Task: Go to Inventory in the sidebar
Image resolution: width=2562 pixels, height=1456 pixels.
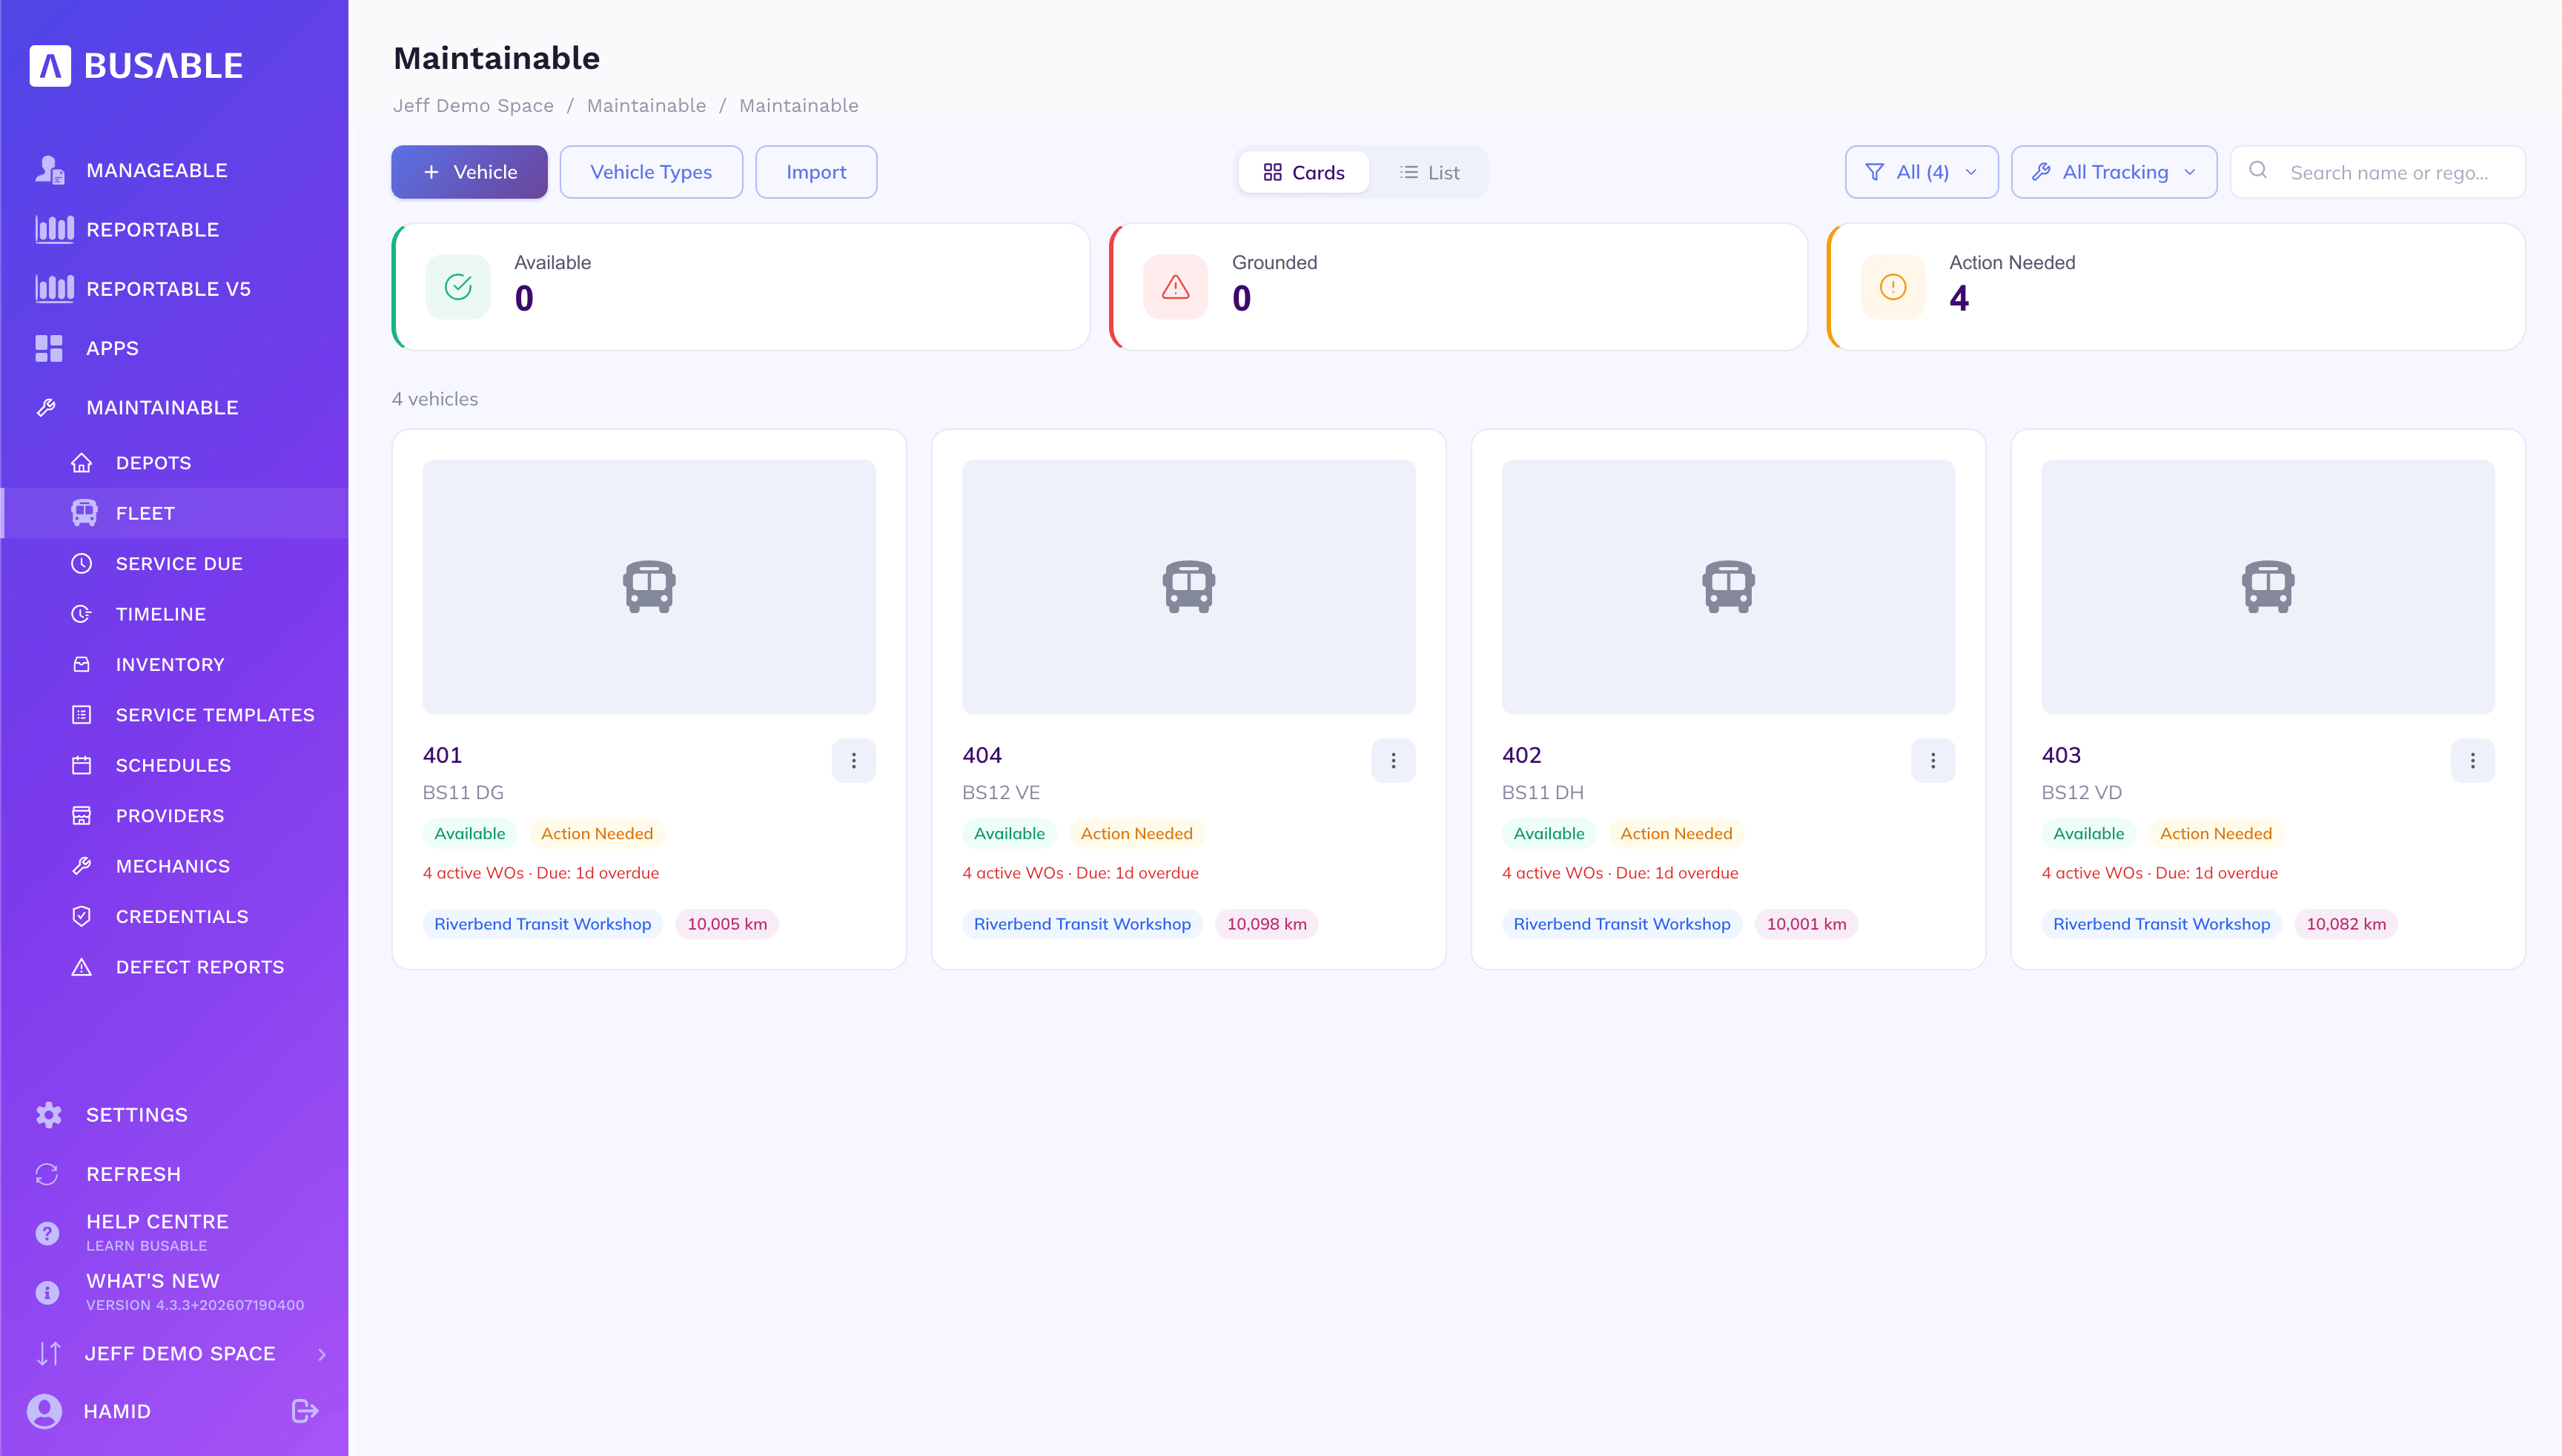Action: pyautogui.click(x=174, y=664)
